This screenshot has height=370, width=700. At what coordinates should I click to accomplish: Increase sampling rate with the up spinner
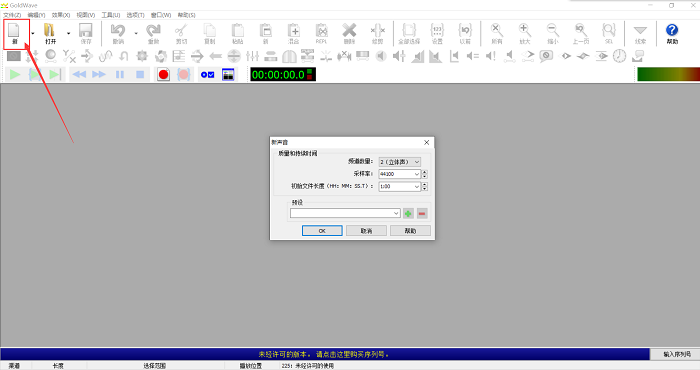(425, 172)
